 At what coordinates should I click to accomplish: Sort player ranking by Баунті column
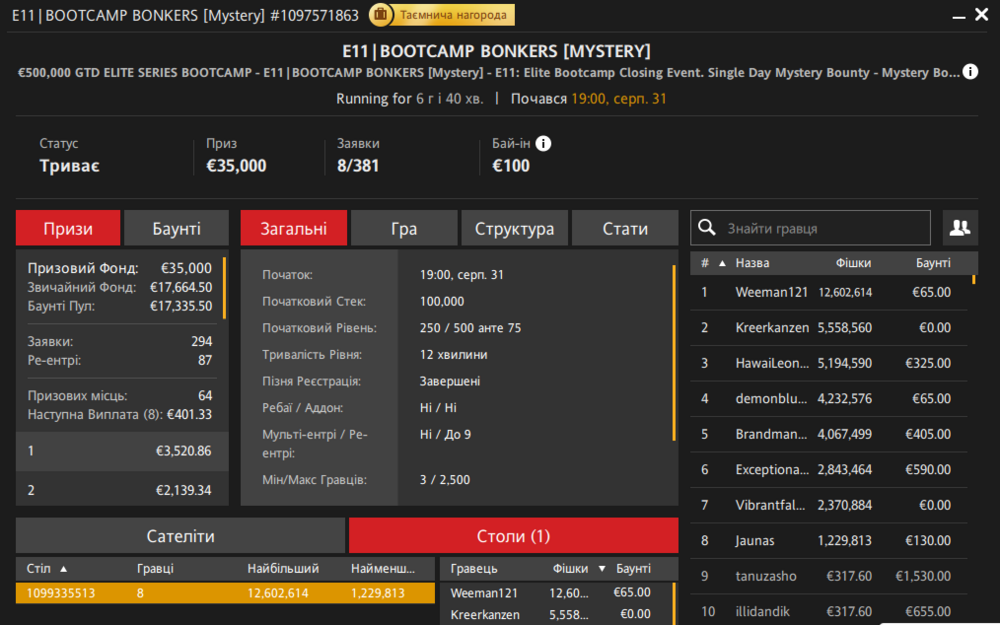(x=932, y=263)
